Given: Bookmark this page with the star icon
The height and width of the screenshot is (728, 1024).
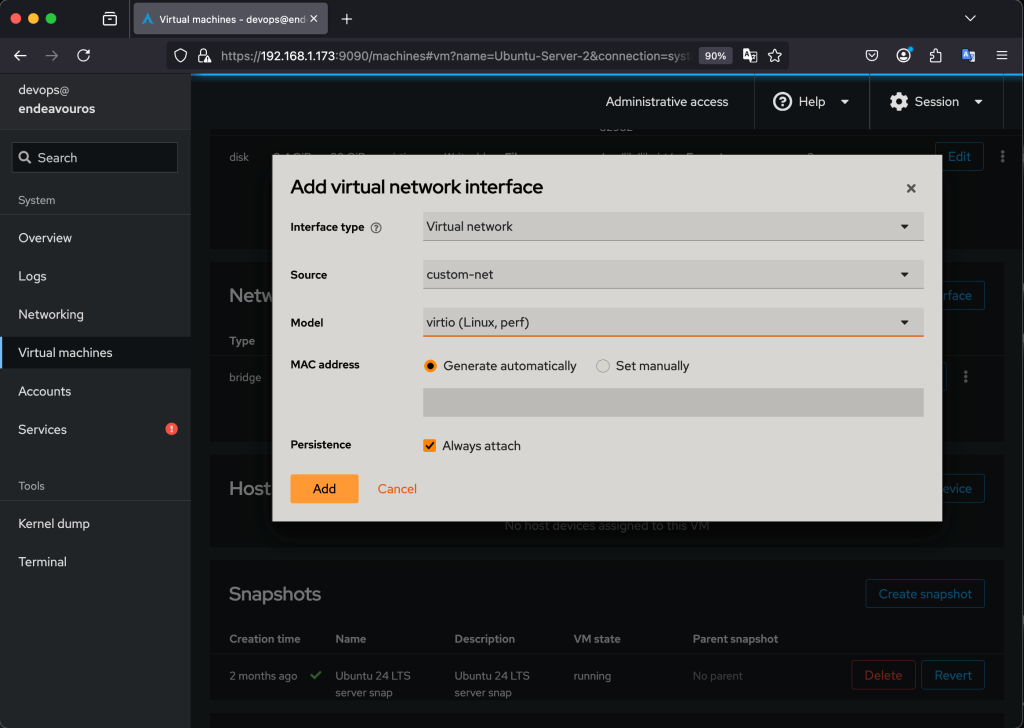Looking at the screenshot, I should click(x=775, y=56).
